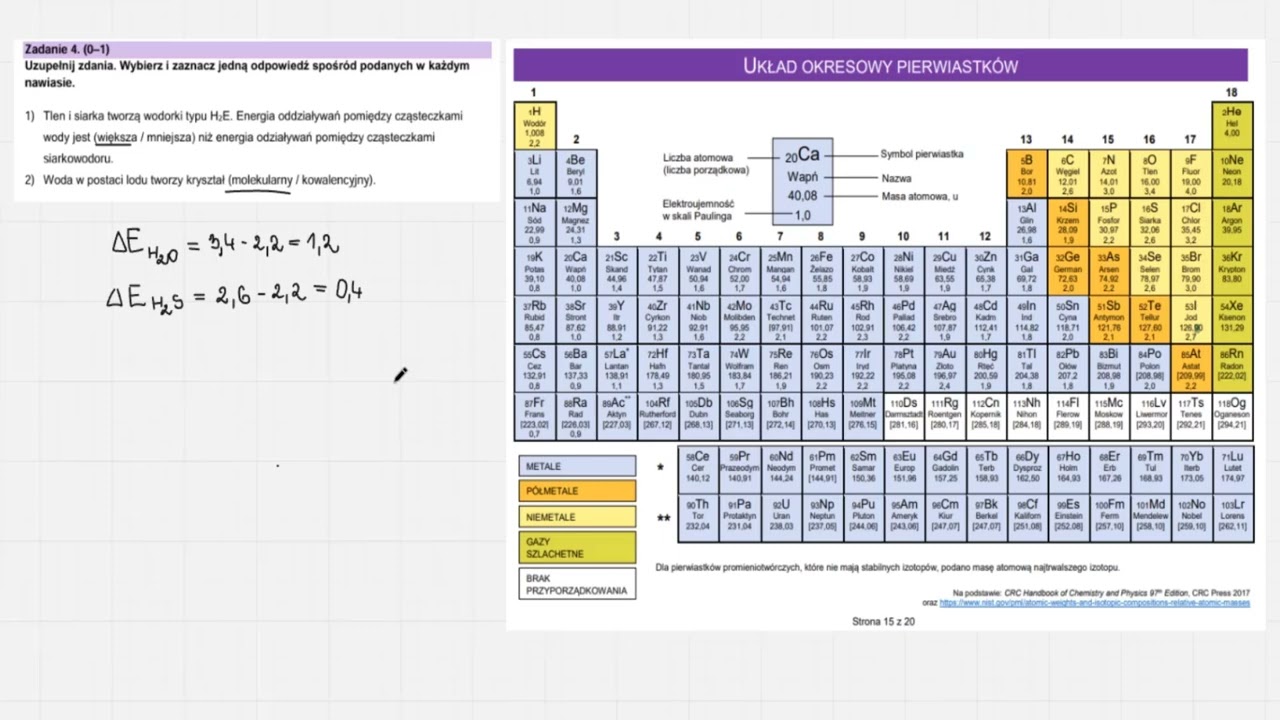Click the group 13 column header number

pyautogui.click(x=1027, y=140)
